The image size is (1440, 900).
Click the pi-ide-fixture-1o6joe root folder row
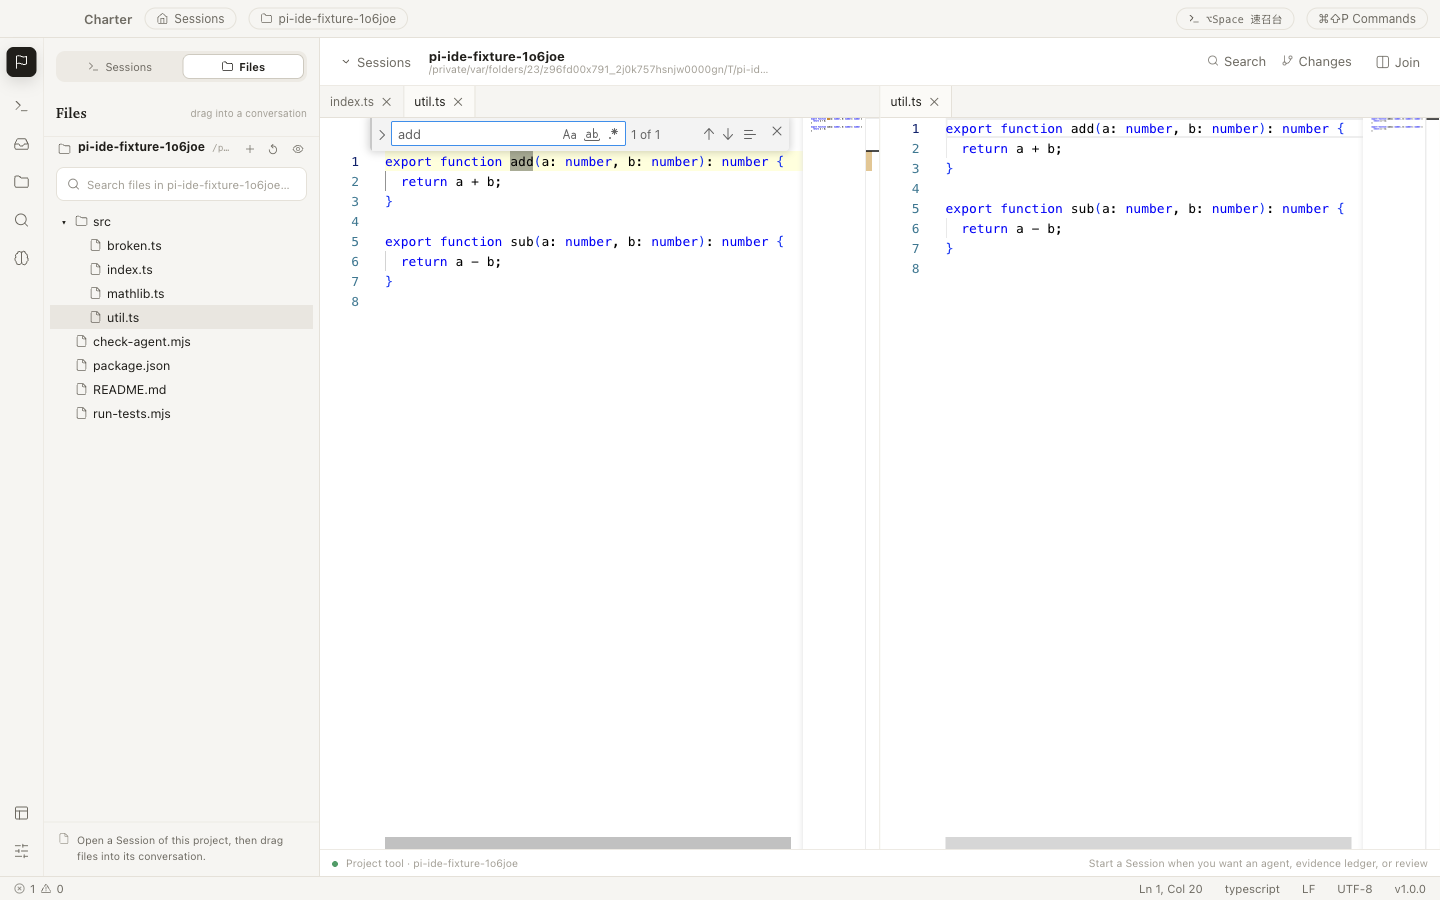142,148
